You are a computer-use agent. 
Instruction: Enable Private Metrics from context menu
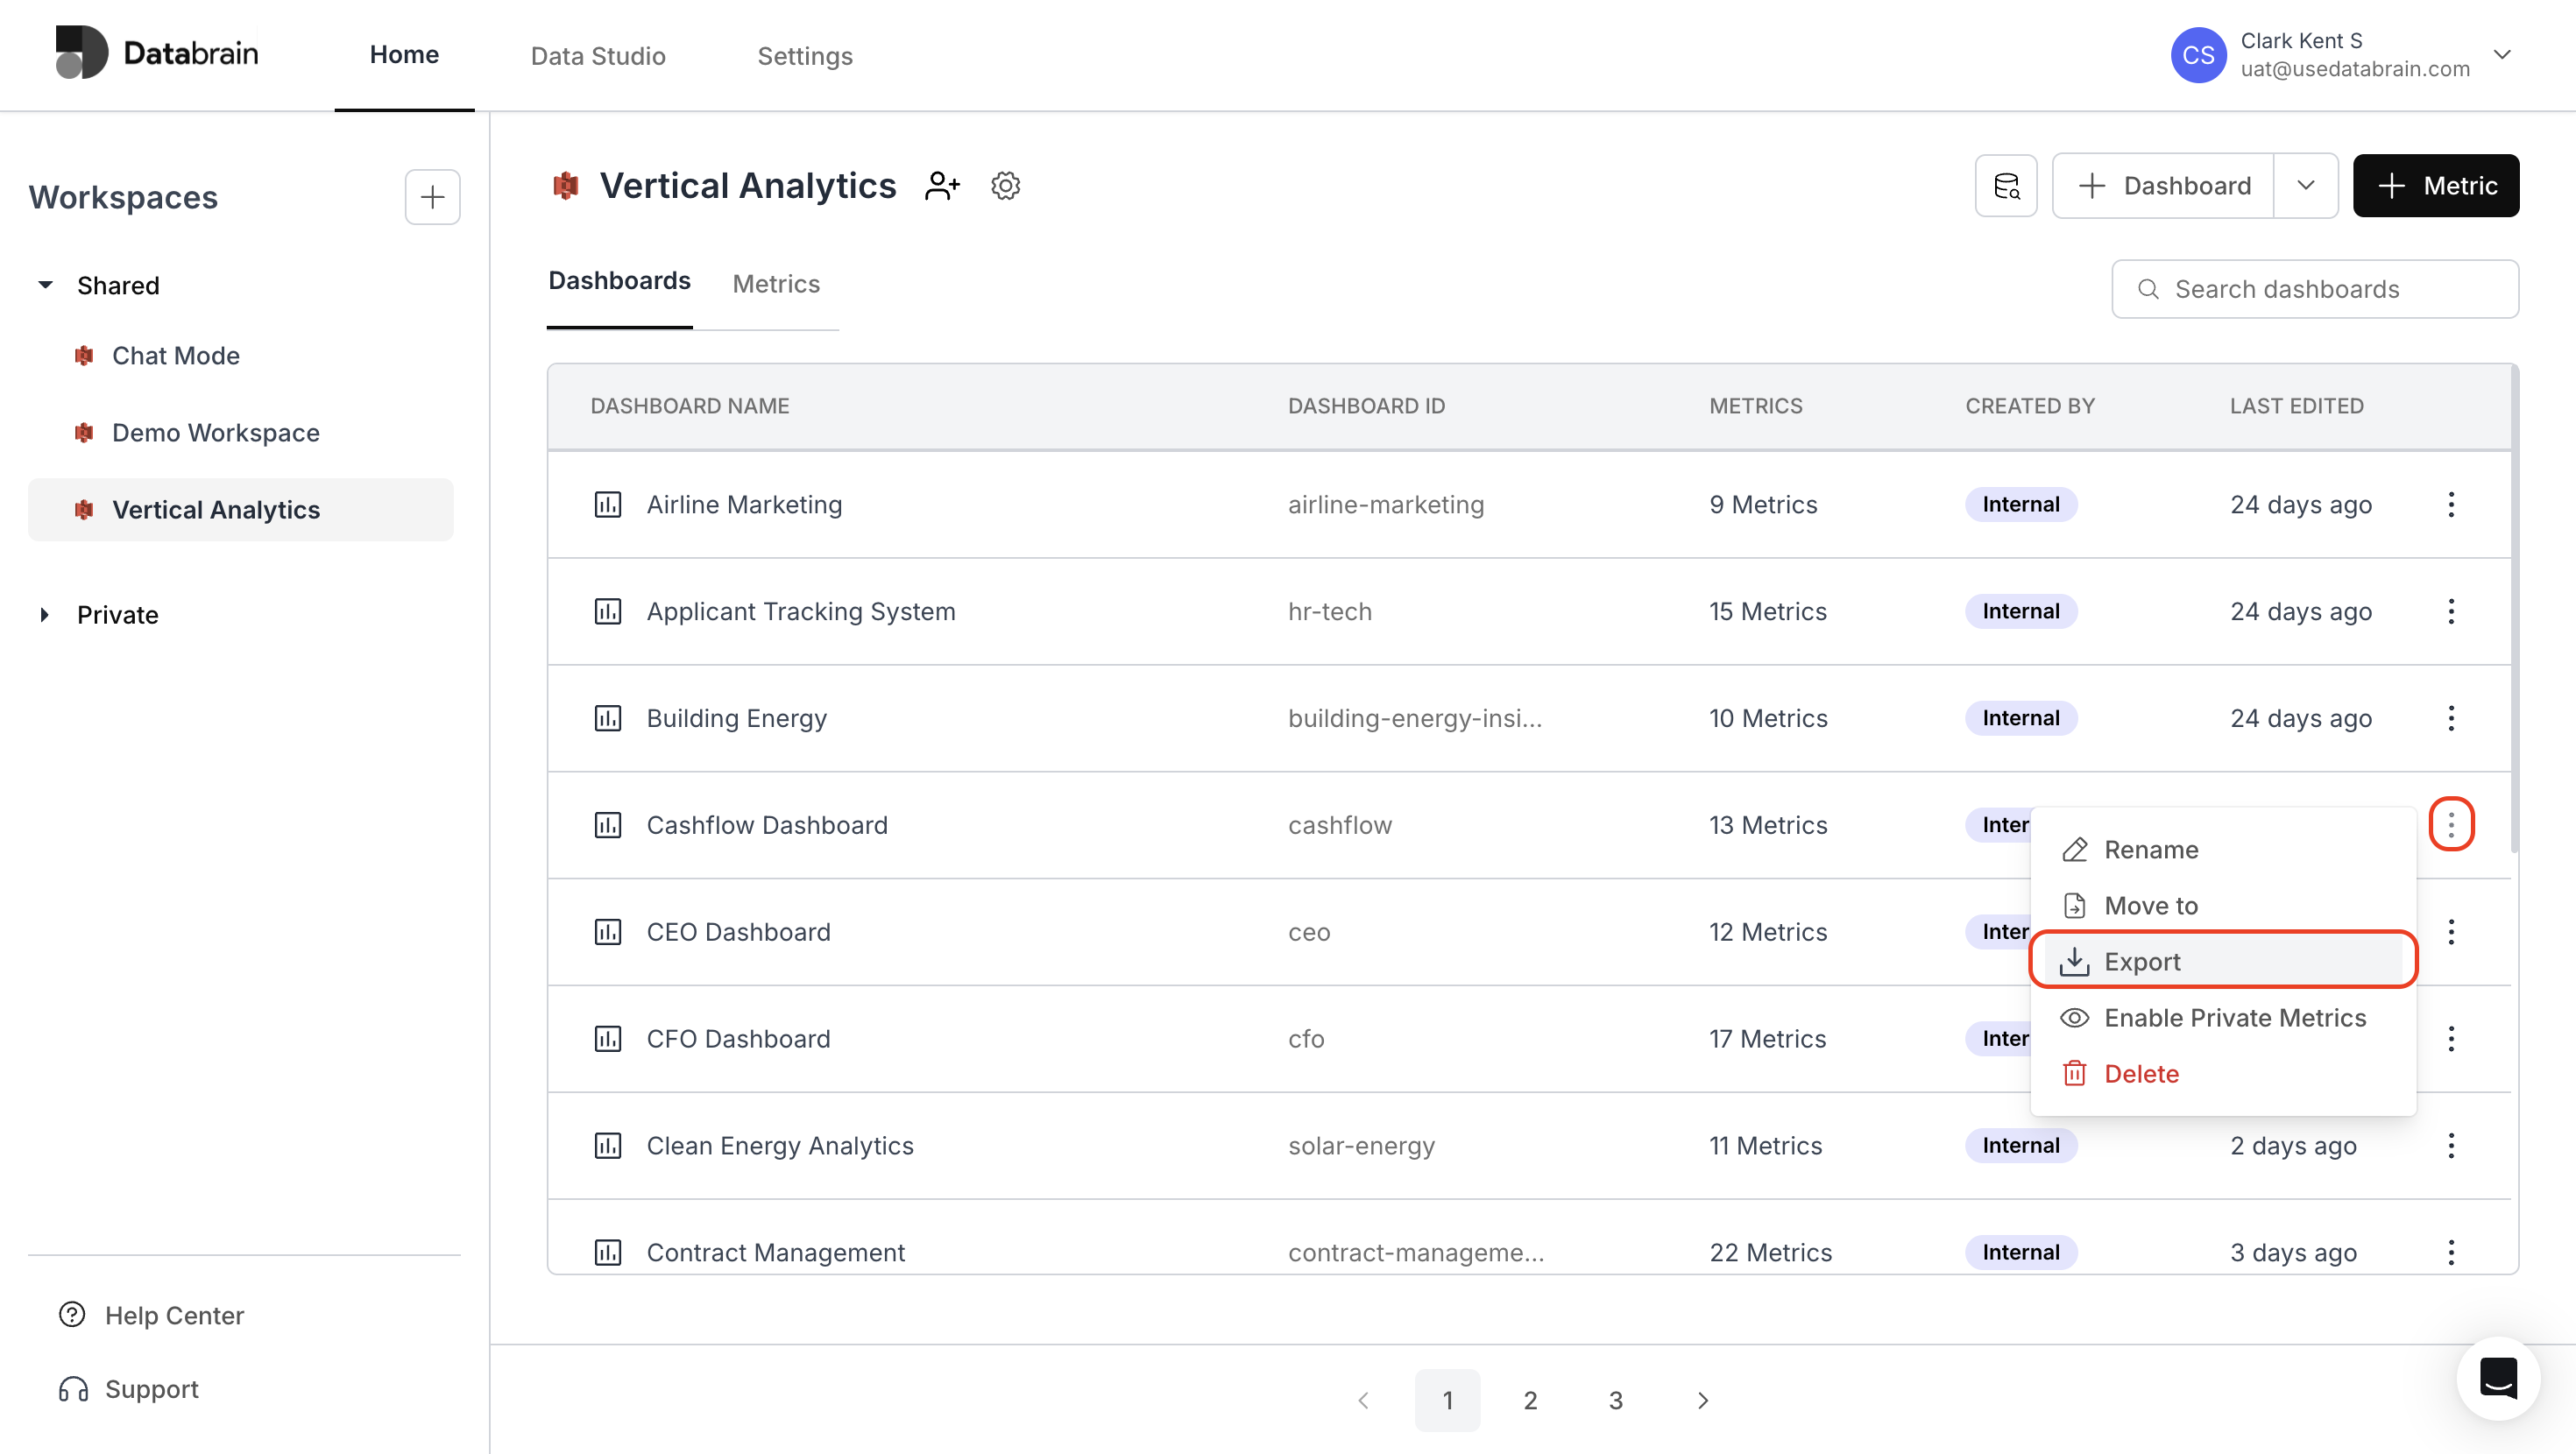point(2234,1017)
